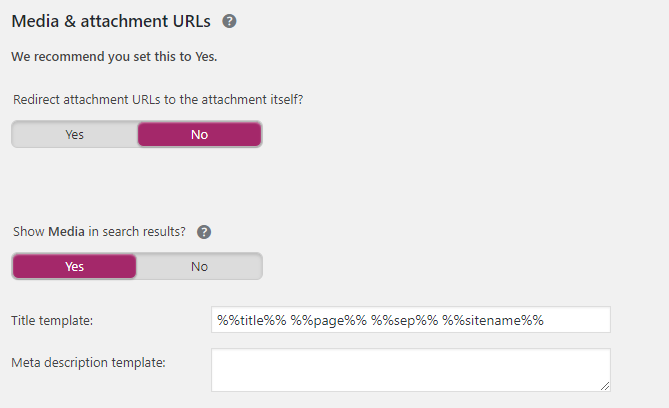Place cursor on %%title%% variable in title template
Viewport: 669px width, 408px height.
point(252,320)
